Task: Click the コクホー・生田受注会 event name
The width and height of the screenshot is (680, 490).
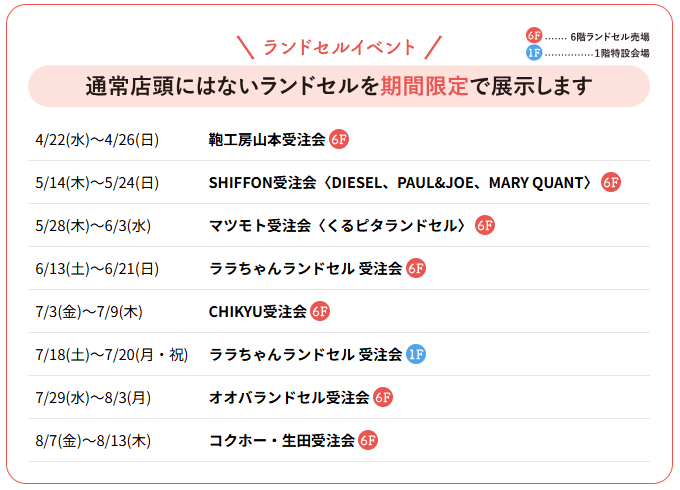Action: 281,440
